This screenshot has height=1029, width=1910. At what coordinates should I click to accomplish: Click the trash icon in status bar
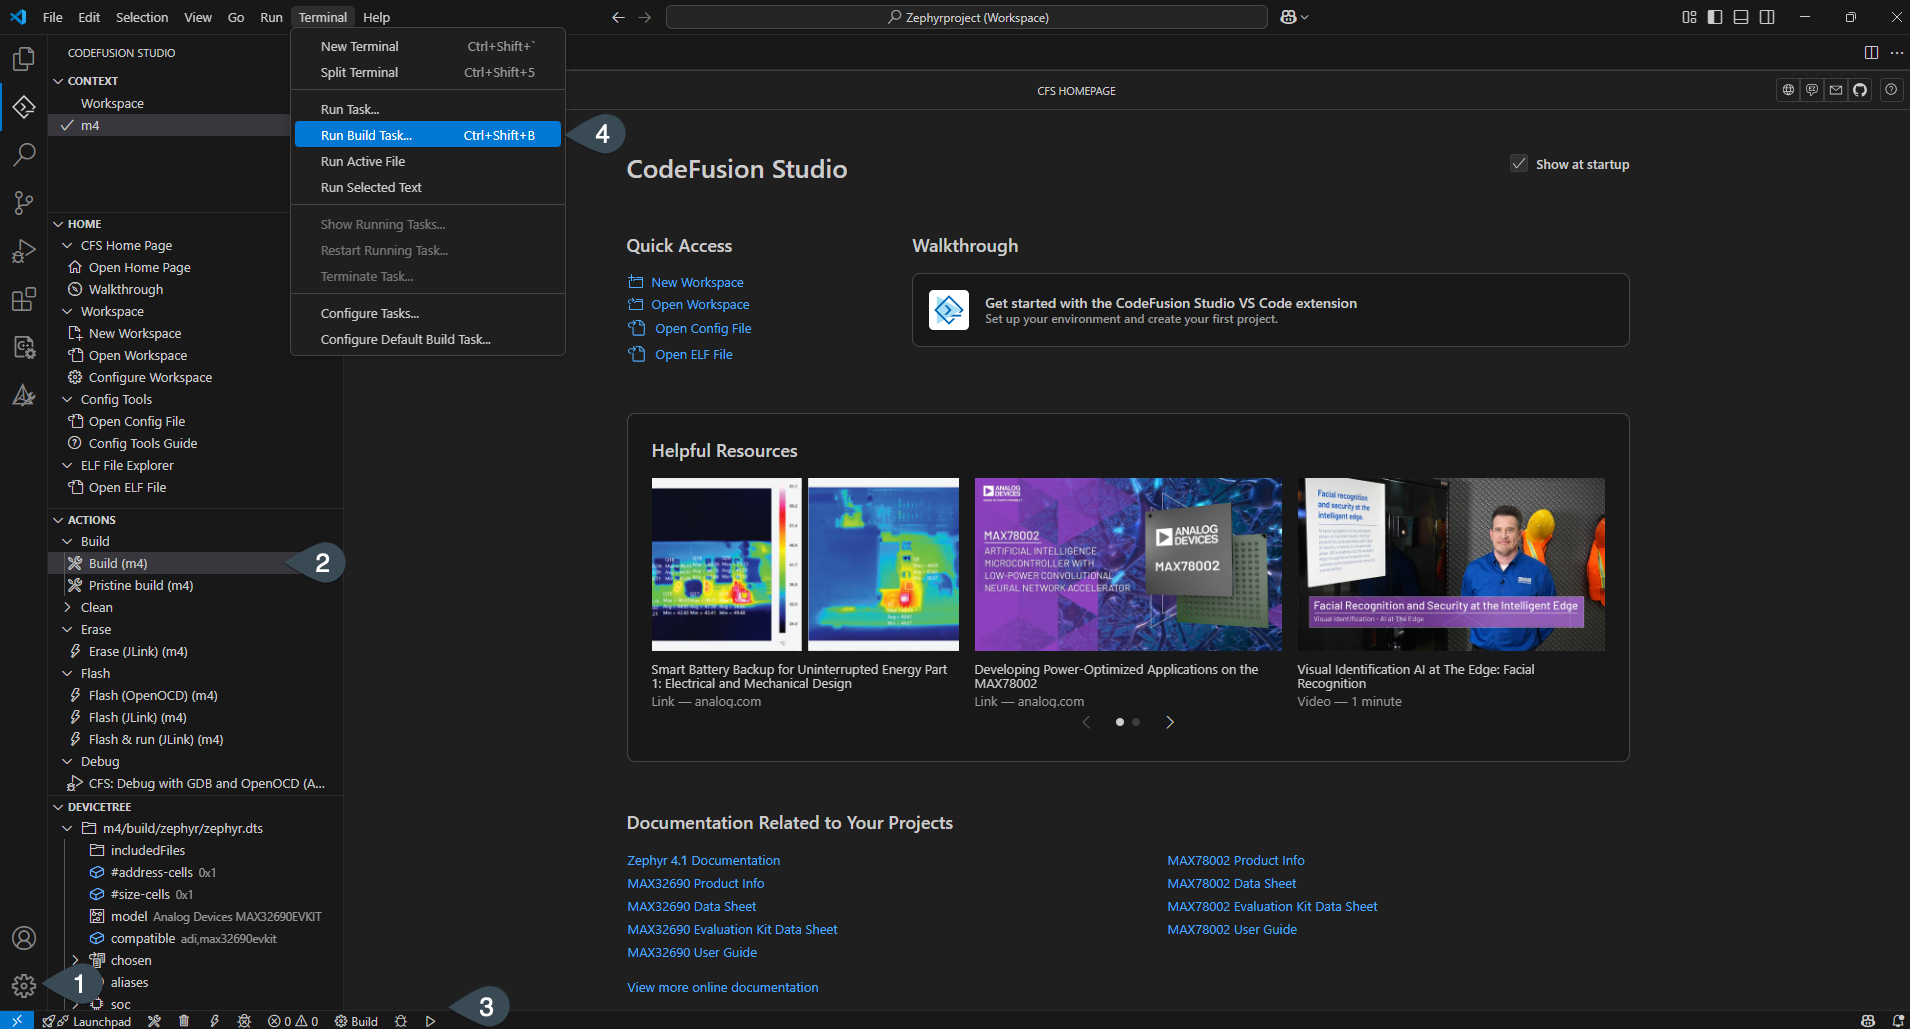(184, 1021)
